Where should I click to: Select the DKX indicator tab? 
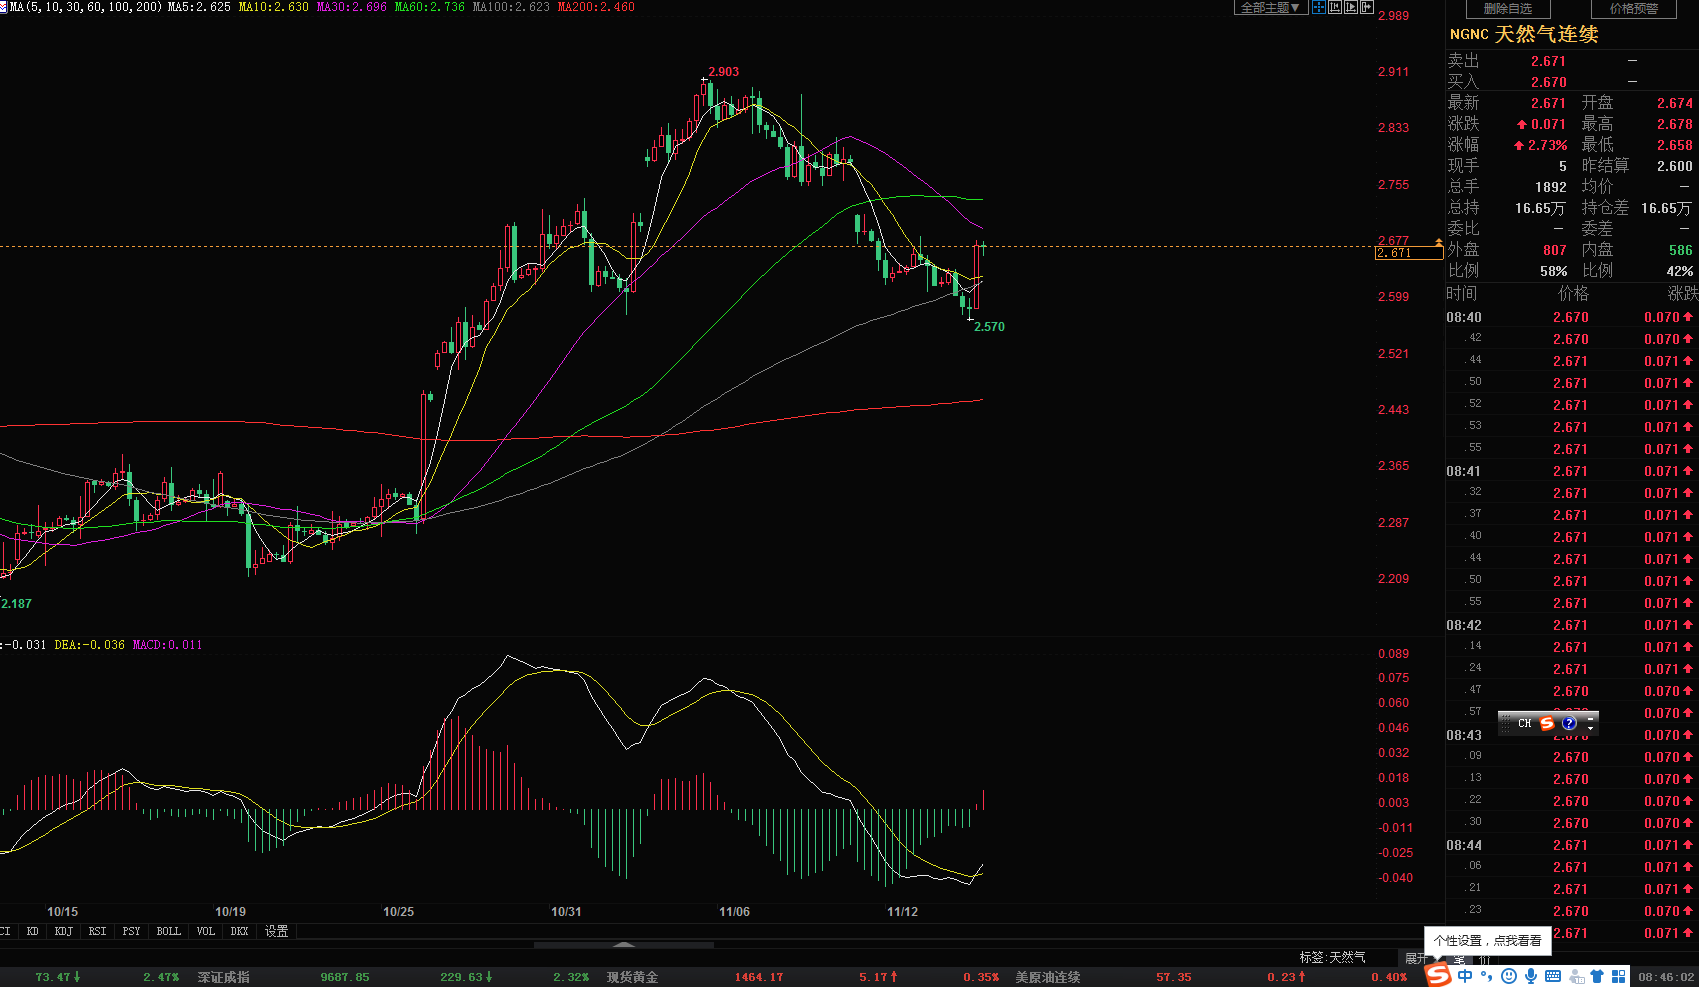coord(239,931)
